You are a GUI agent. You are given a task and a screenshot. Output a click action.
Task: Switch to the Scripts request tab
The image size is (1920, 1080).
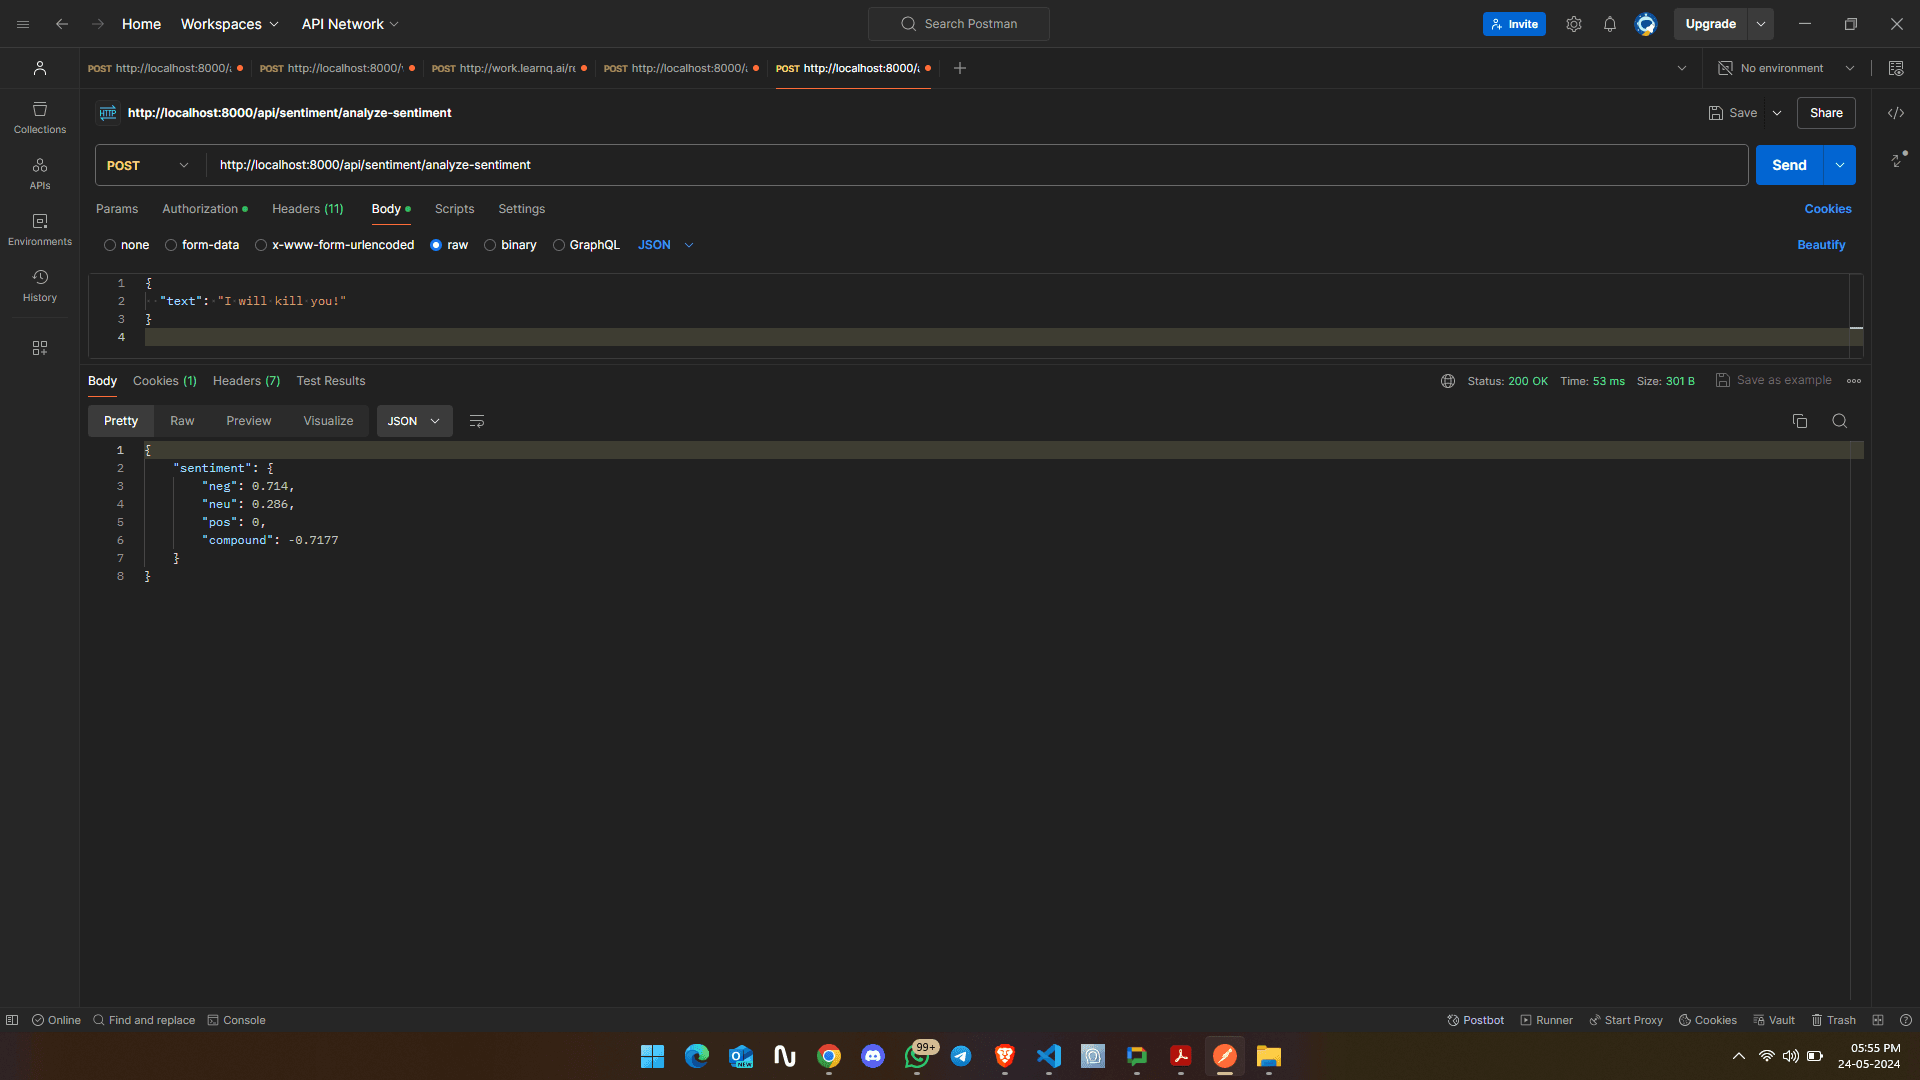pyautogui.click(x=454, y=209)
